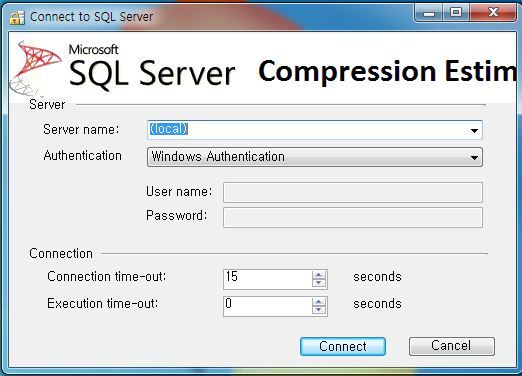Screen dimensions: 522x376
Task: Increase Connection time-out with up arrow
Action: point(319,275)
